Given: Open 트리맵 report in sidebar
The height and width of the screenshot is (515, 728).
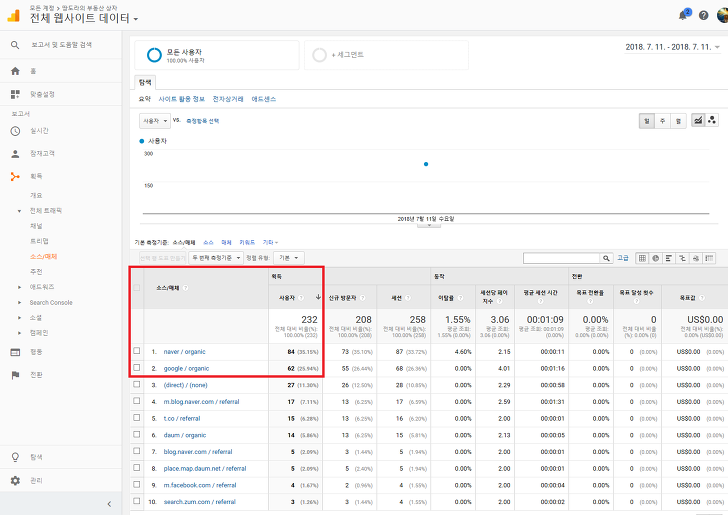Looking at the screenshot, I should (39, 241).
